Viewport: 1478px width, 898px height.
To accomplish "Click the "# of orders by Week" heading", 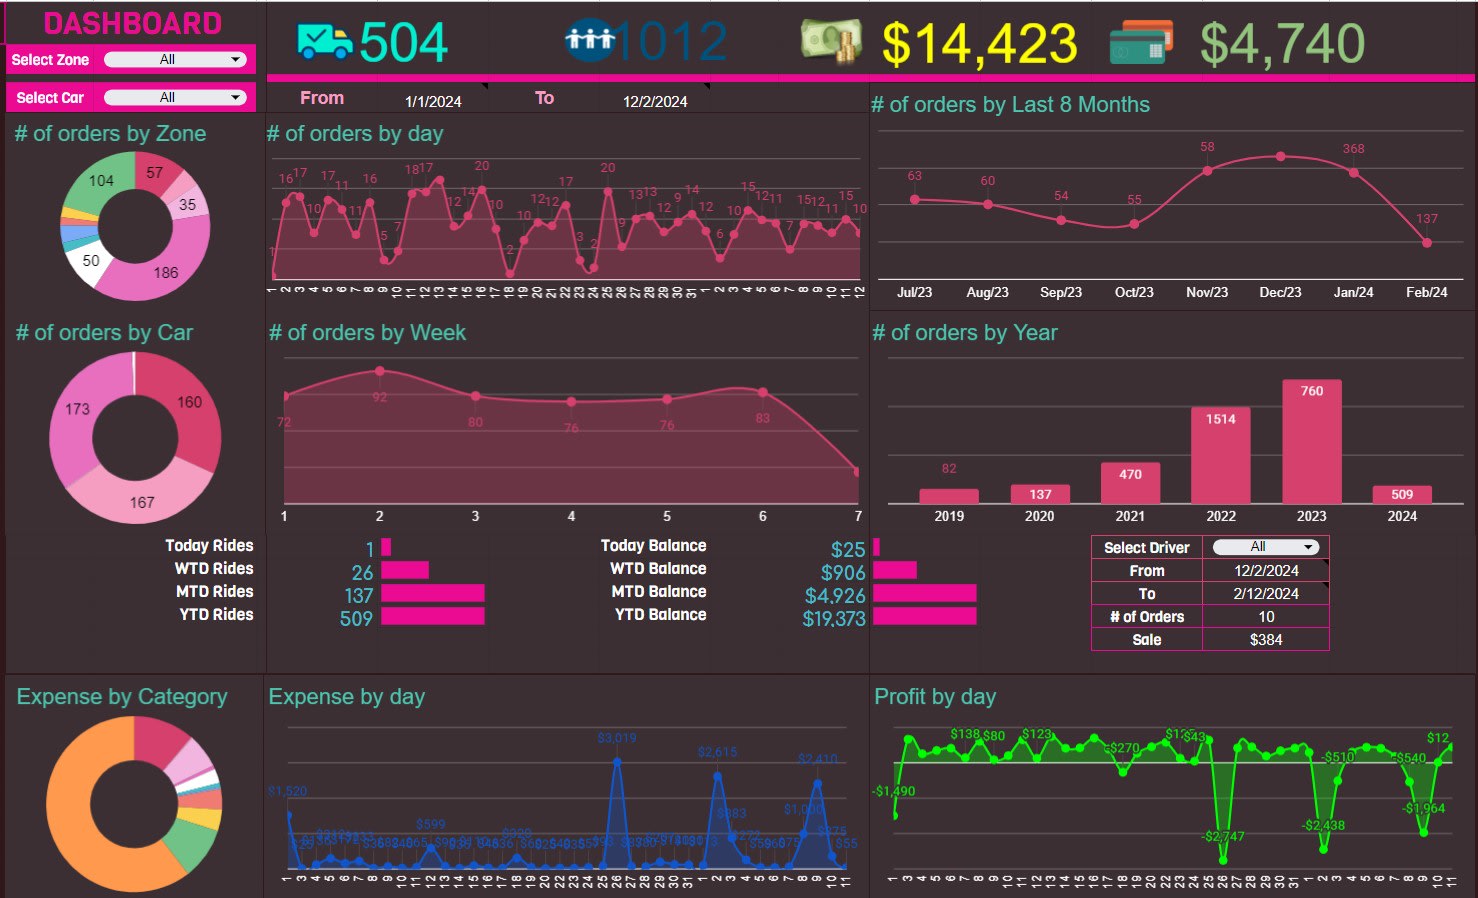I will click(x=367, y=333).
